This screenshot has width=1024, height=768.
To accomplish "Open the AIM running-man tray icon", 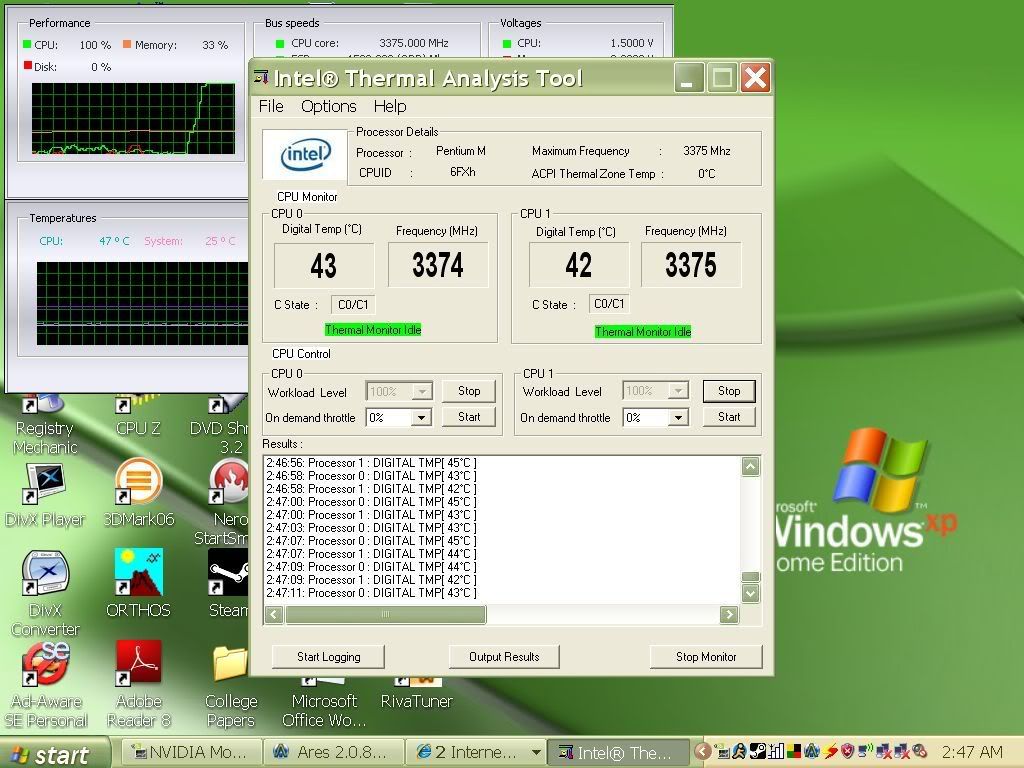I will [x=740, y=752].
